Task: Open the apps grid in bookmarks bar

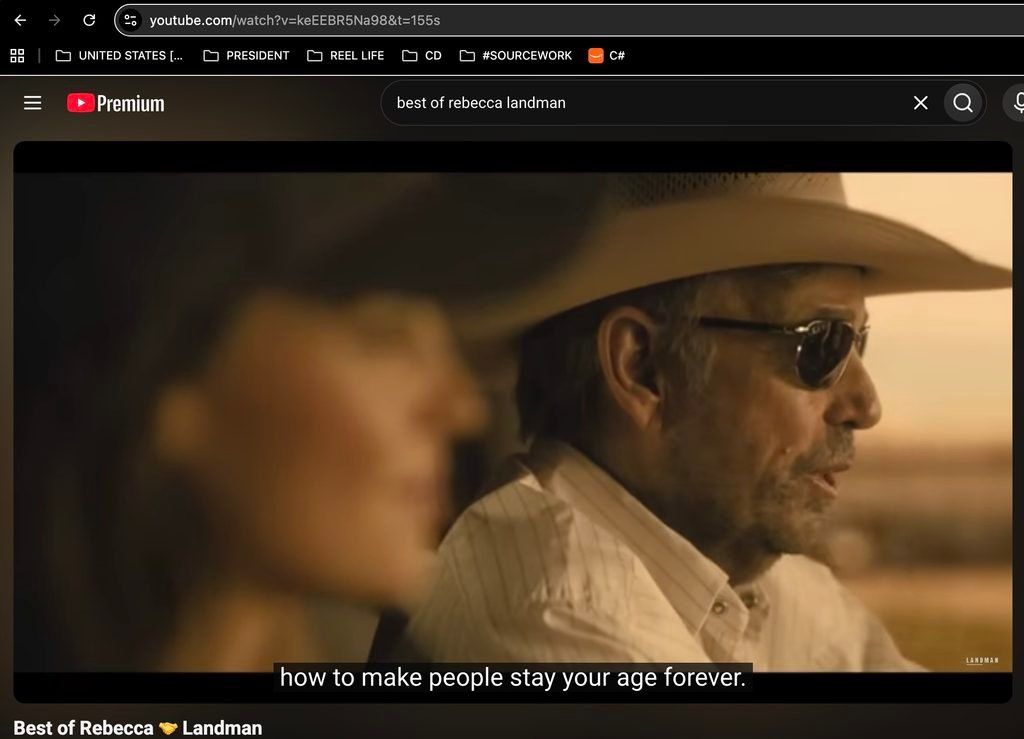Action: click(17, 55)
